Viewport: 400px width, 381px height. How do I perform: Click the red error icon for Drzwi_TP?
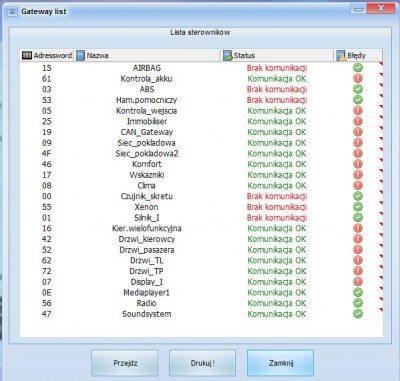click(x=358, y=271)
